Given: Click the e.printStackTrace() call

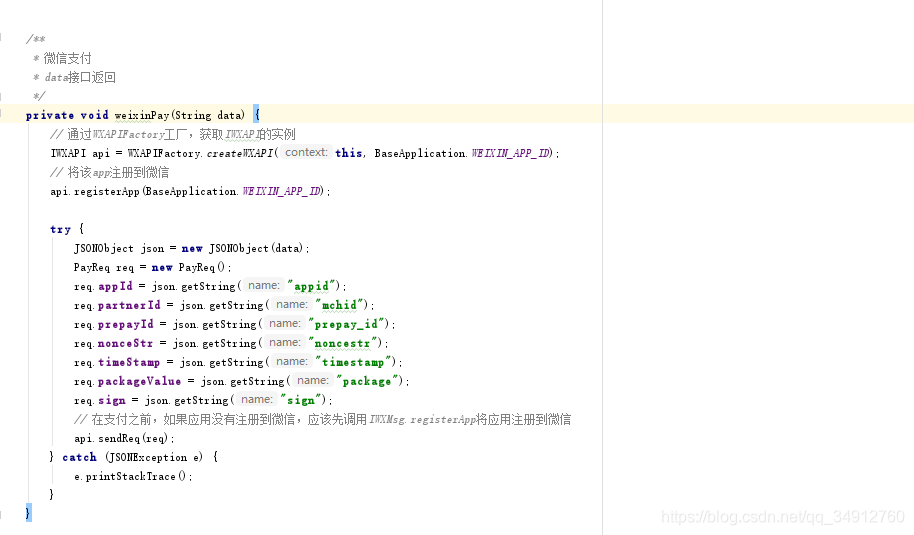Looking at the screenshot, I should tap(130, 476).
